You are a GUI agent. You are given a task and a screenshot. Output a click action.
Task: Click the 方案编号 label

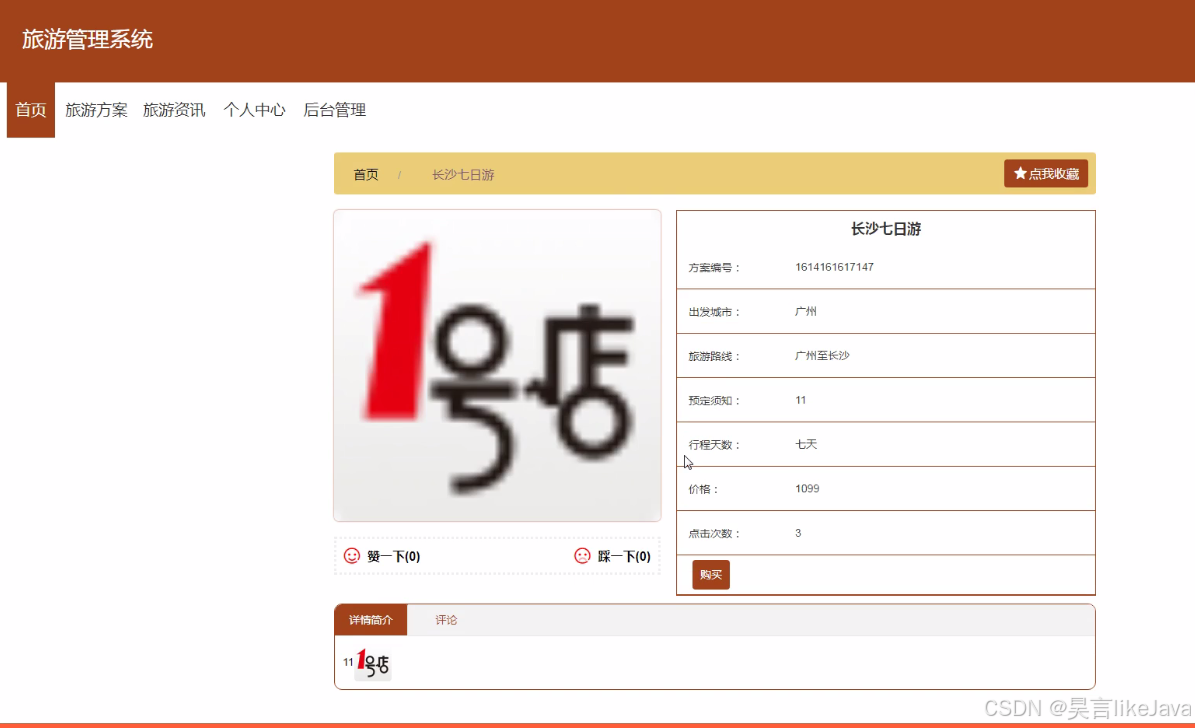click(x=713, y=268)
